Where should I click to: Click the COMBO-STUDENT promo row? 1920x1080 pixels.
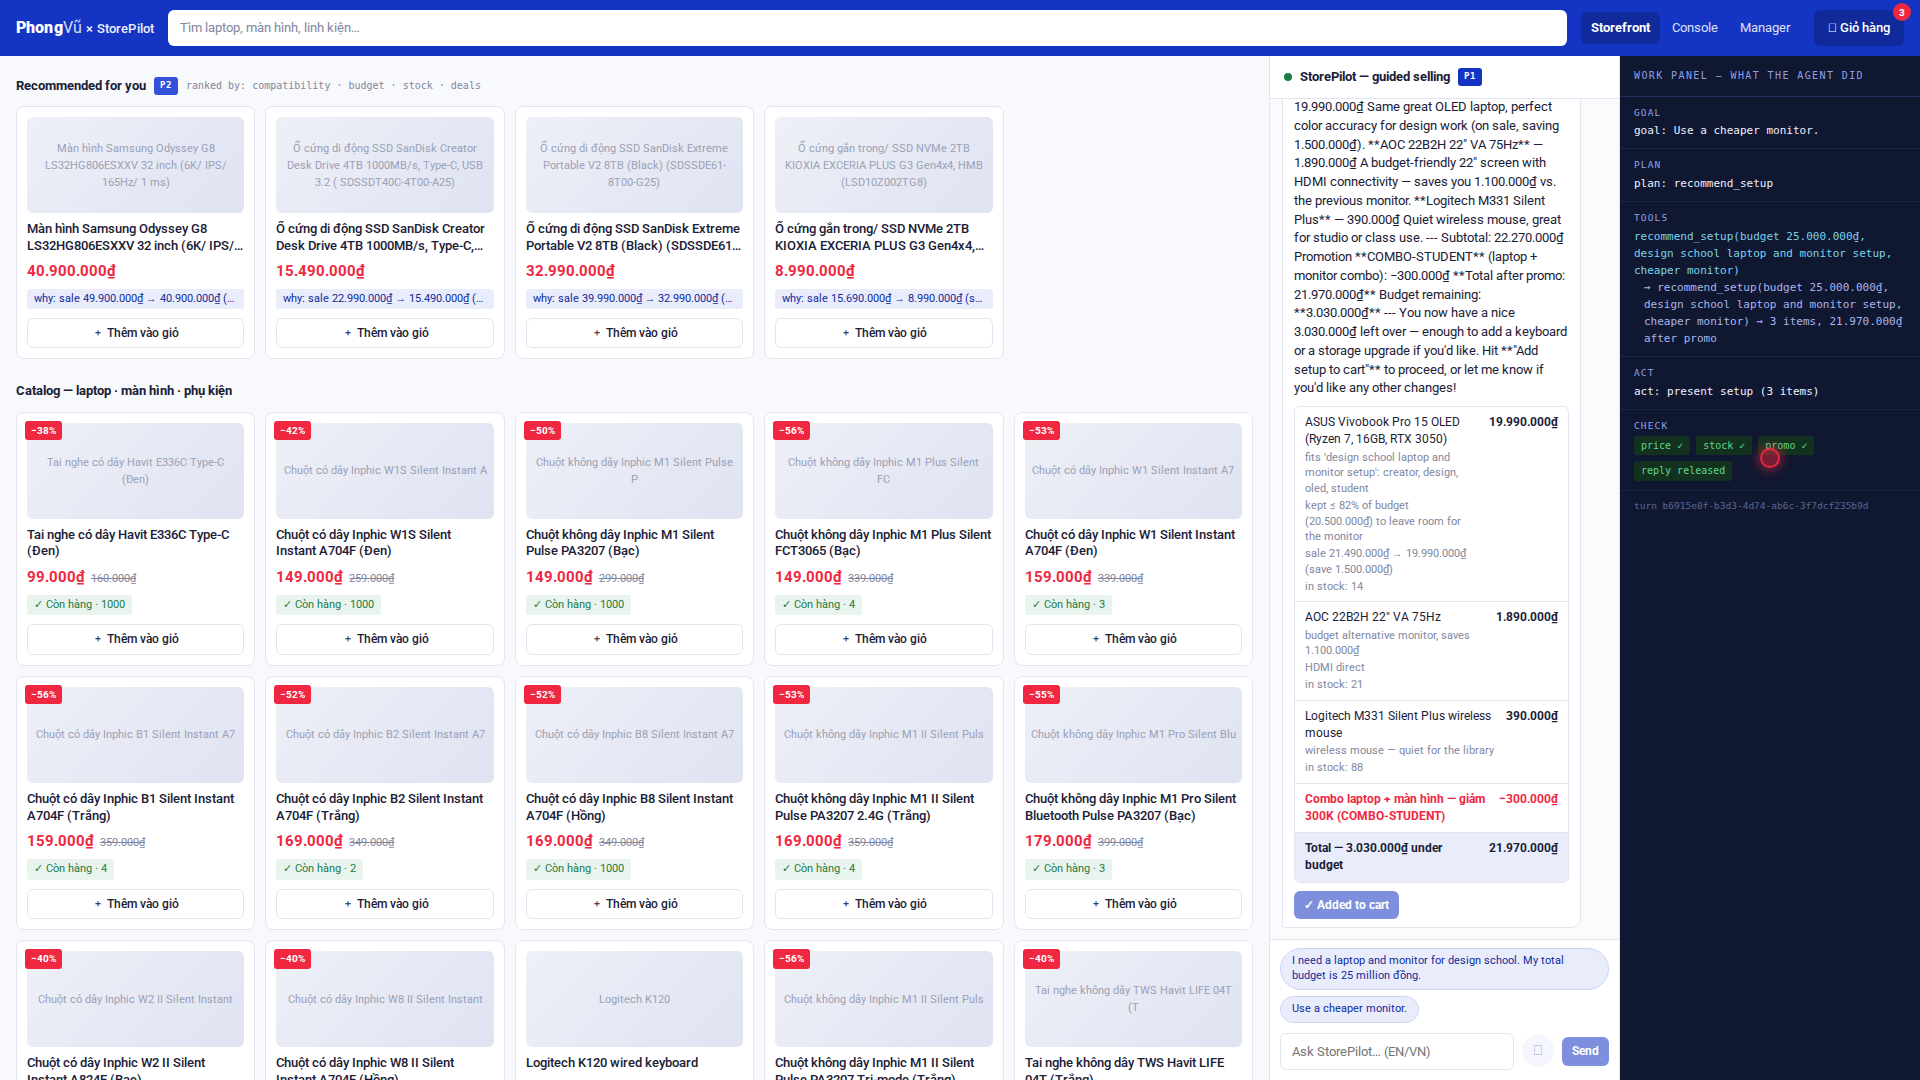tap(1431, 807)
